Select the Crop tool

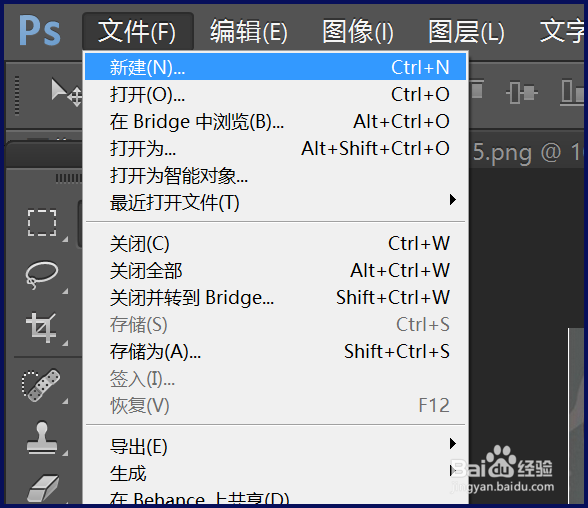pyautogui.click(x=41, y=327)
